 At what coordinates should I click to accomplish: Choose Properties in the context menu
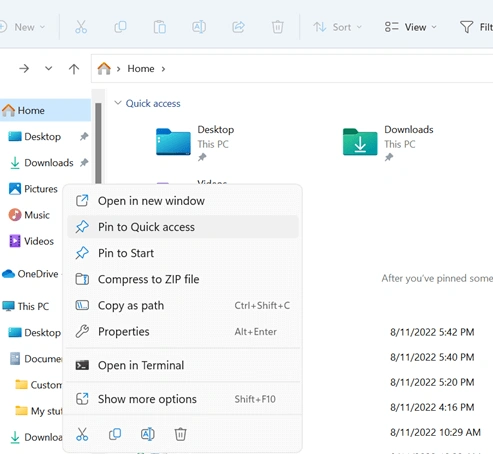tap(183, 331)
